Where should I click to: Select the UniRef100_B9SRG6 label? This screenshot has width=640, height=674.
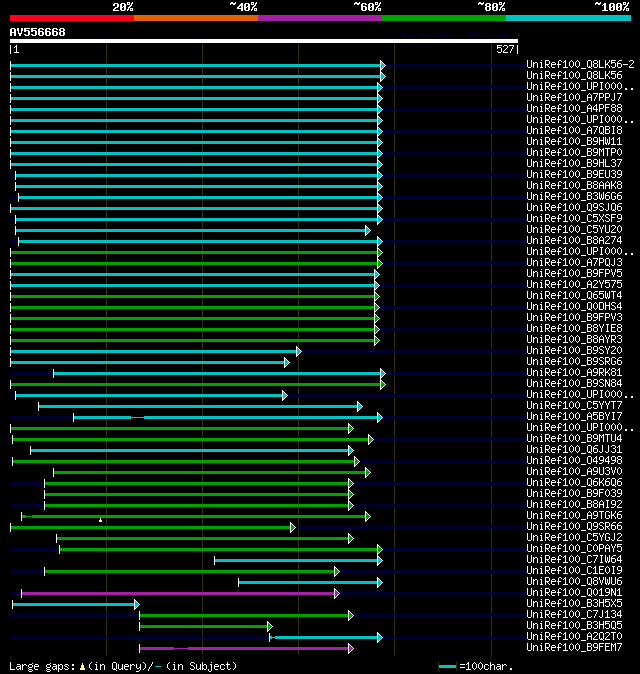574,362
